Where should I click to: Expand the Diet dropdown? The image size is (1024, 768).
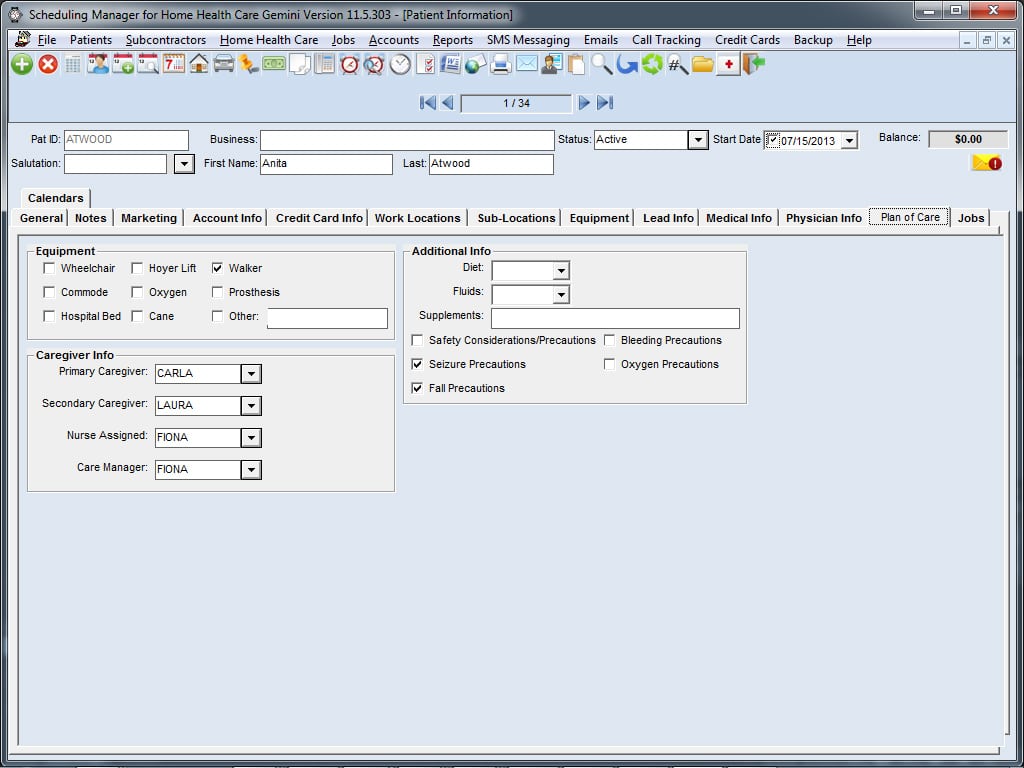[x=561, y=270]
